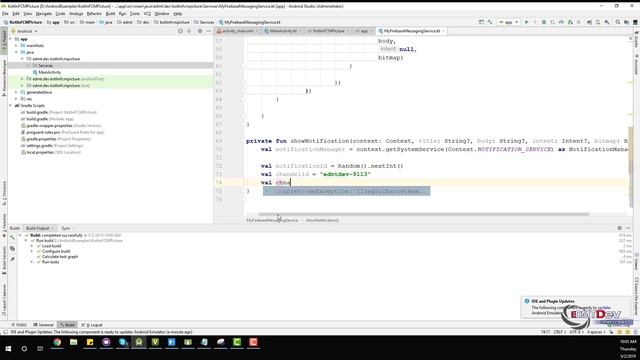Click locate/scroll-to-source icon in Project panel header

(180, 31)
